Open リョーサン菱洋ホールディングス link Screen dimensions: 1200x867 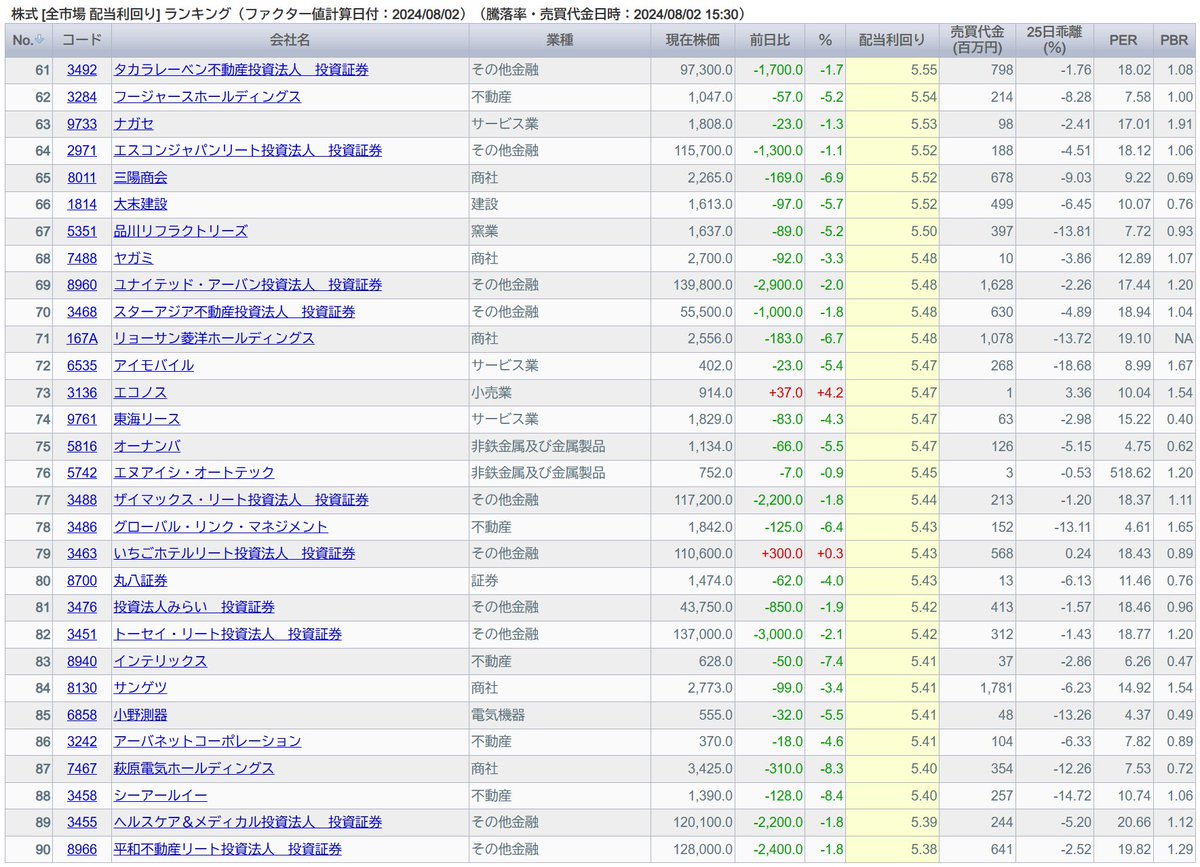(x=214, y=338)
